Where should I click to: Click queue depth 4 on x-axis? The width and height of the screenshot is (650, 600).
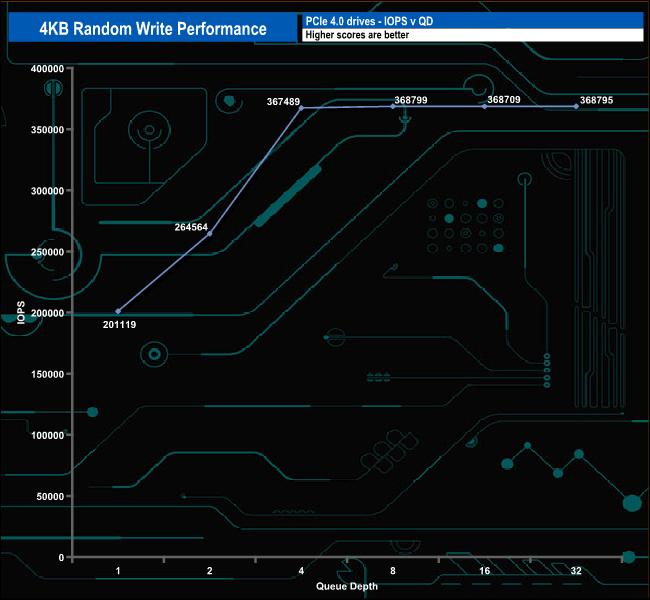coord(301,571)
